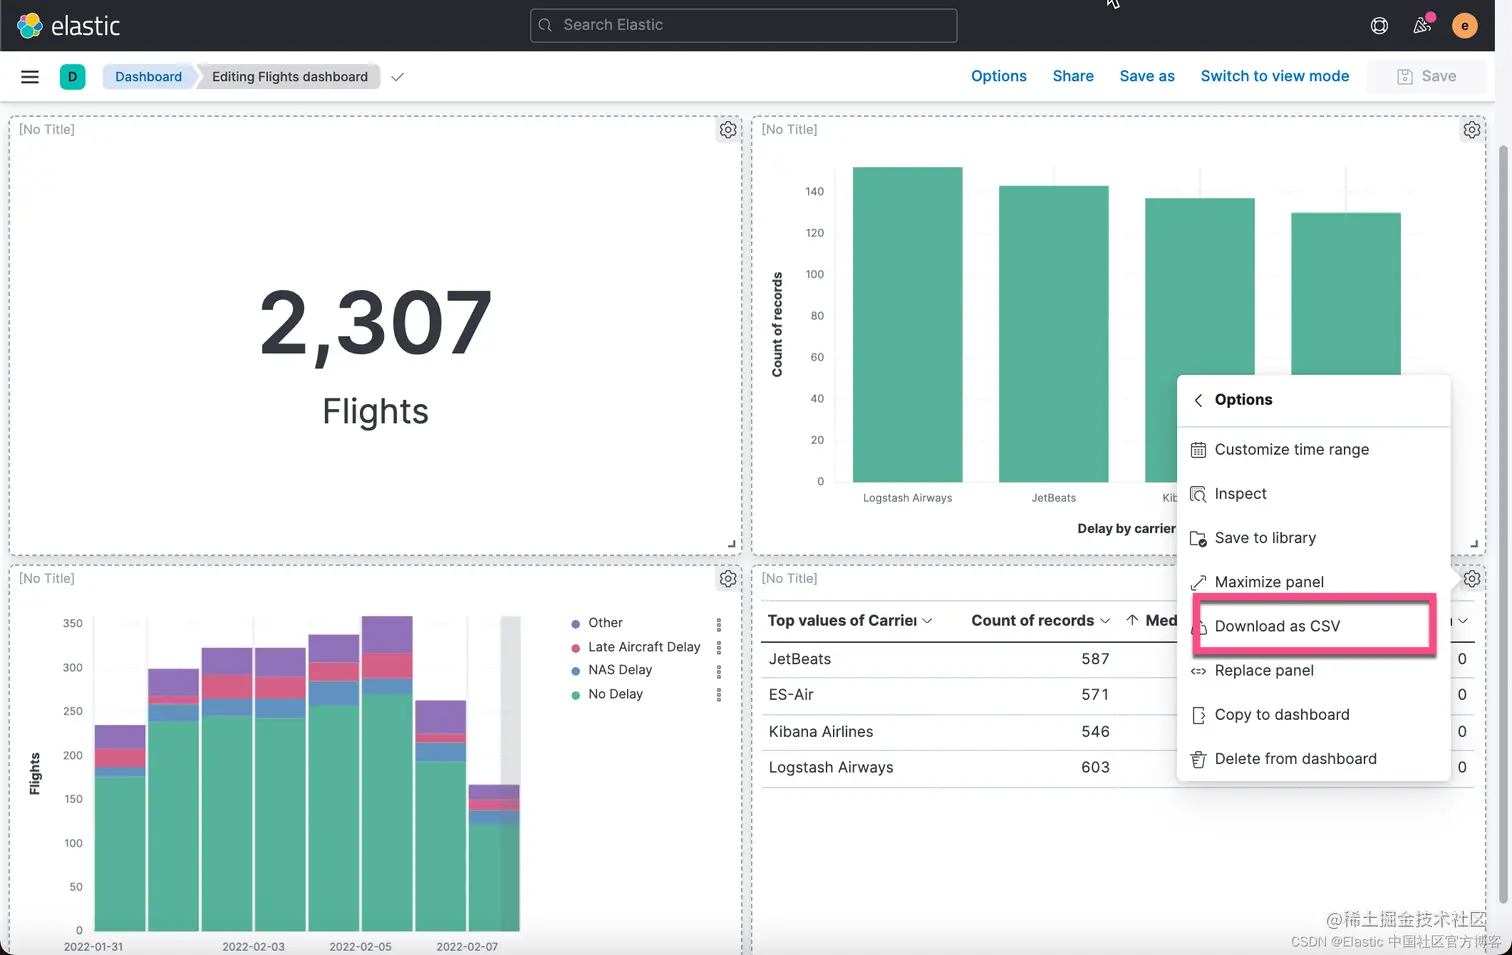Open user avatar menu
The image size is (1512, 955).
pyautogui.click(x=1465, y=26)
